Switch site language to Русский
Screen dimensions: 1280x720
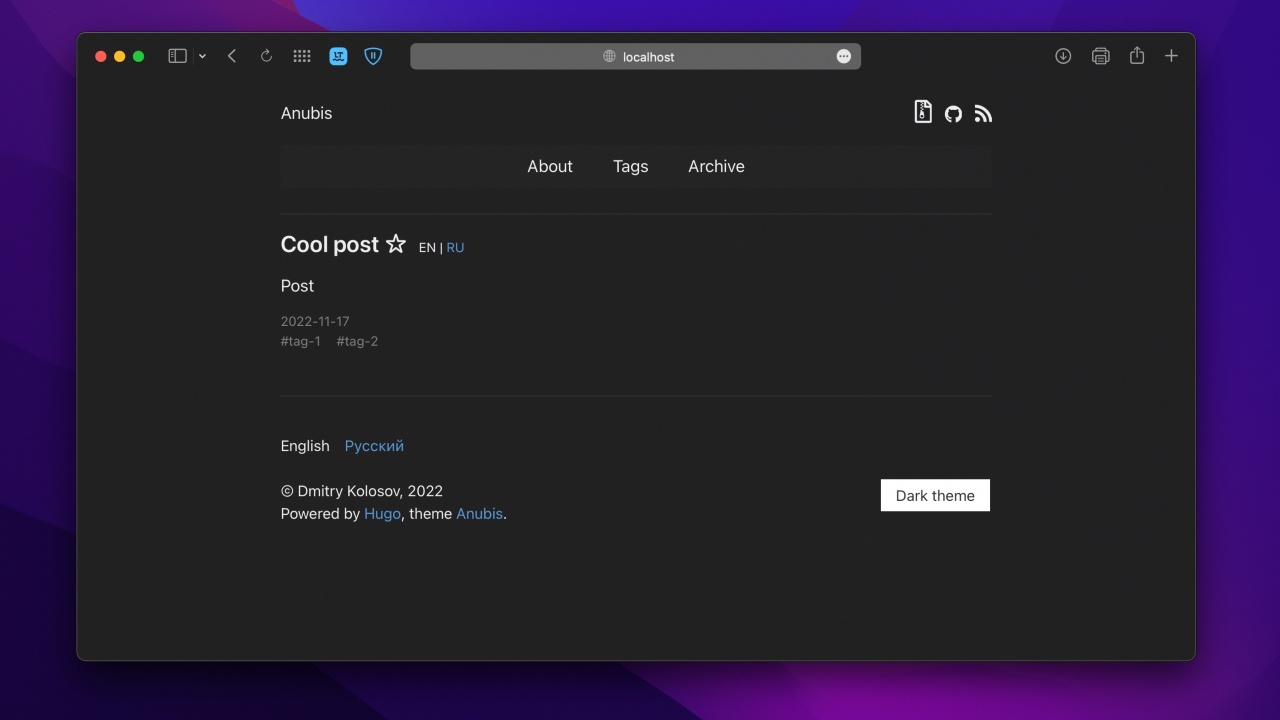374,446
